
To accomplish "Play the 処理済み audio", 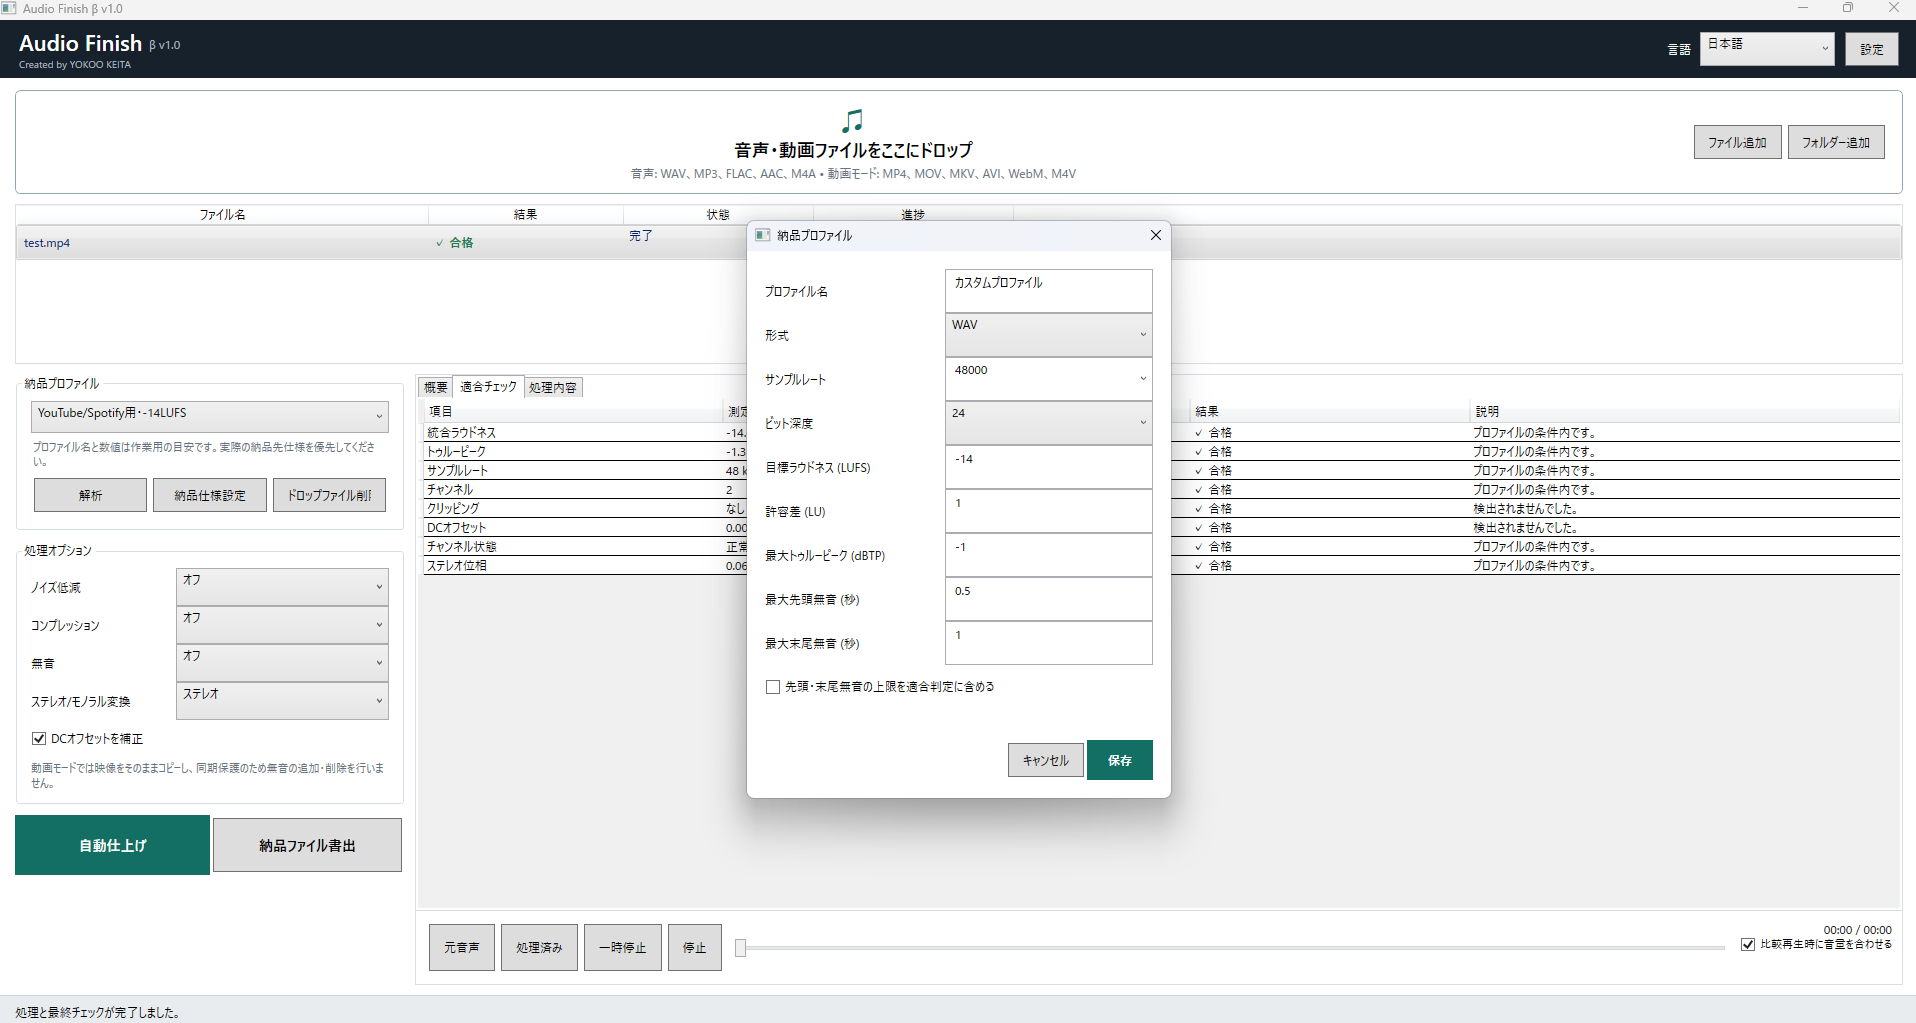I will click(539, 947).
